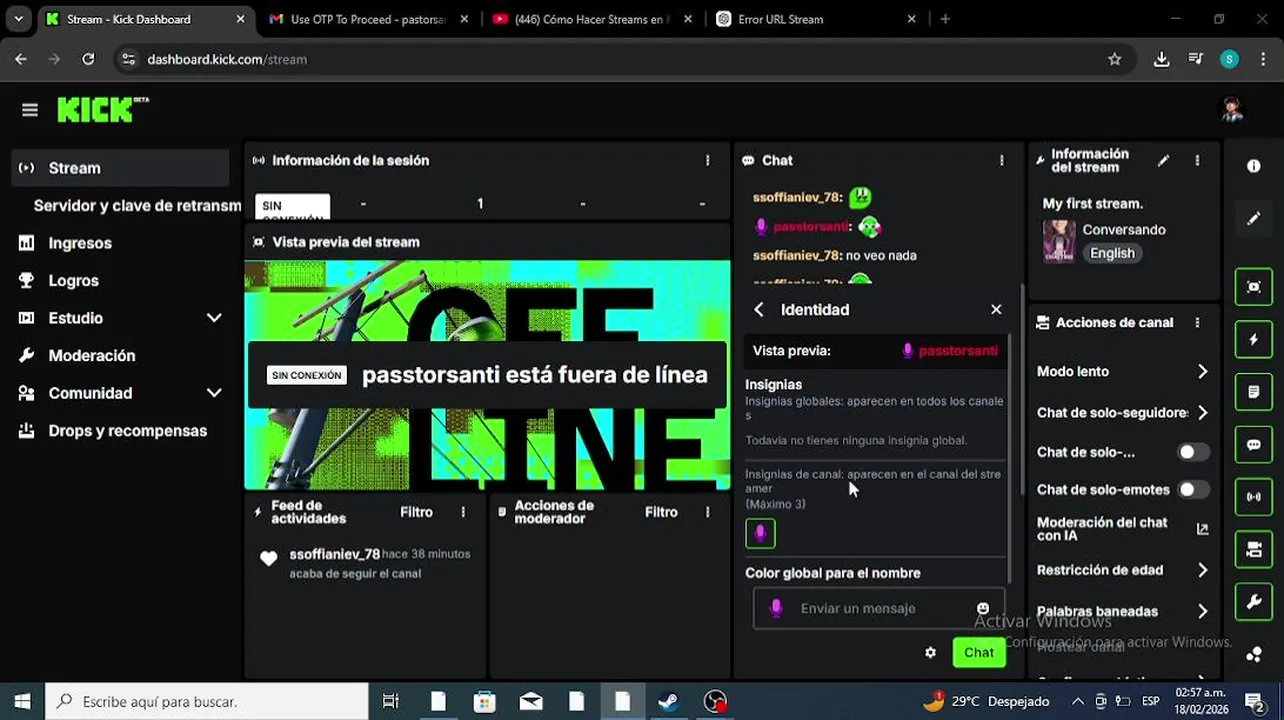Click the green Chat send button
The image size is (1284, 720).
(x=979, y=653)
